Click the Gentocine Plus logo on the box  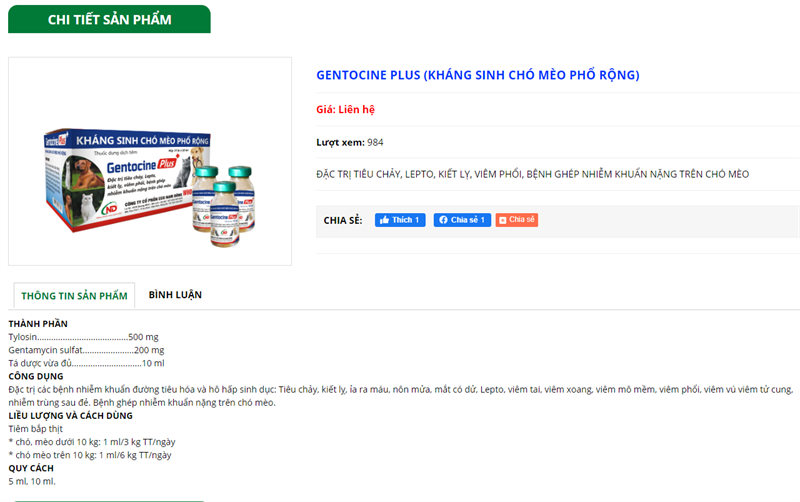pyautogui.click(x=141, y=165)
